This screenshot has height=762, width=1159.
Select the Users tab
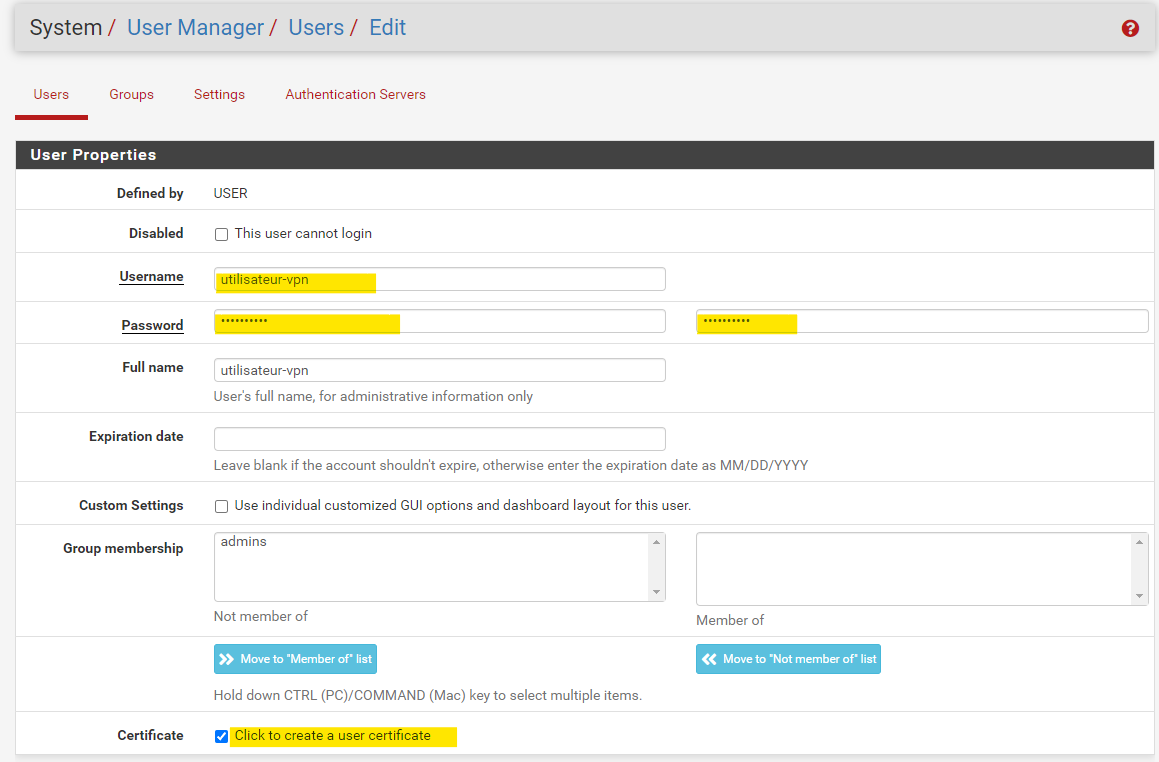coord(51,94)
